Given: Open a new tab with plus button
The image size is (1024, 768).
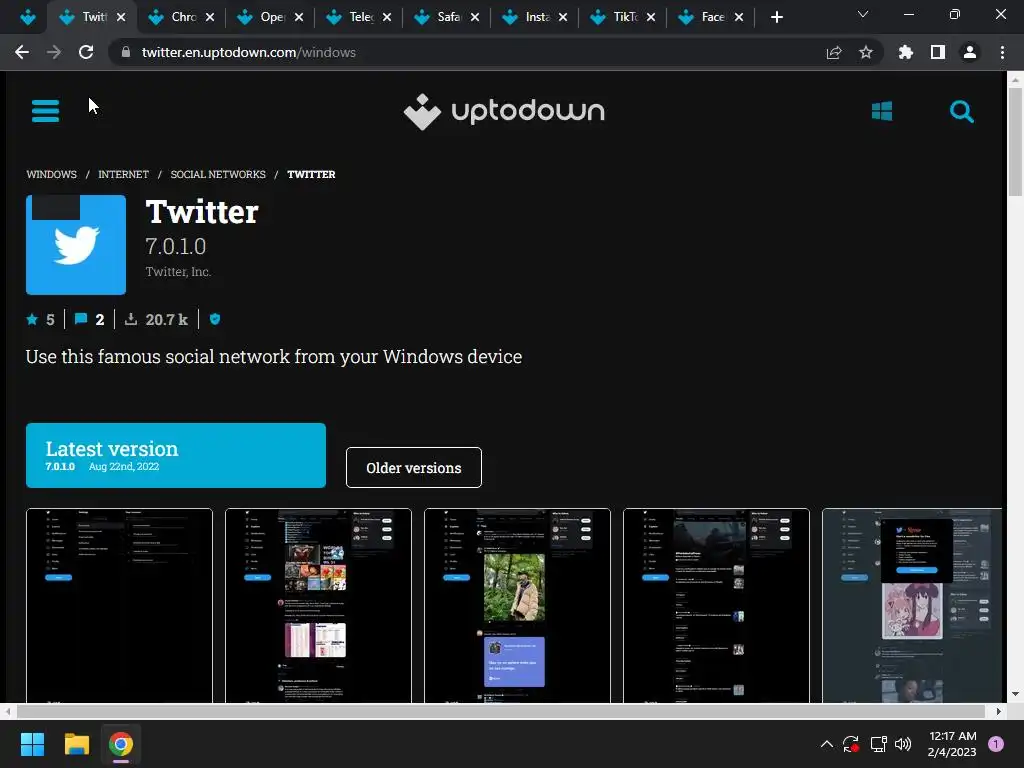Looking at the screenshot, I should pos(776,17).
